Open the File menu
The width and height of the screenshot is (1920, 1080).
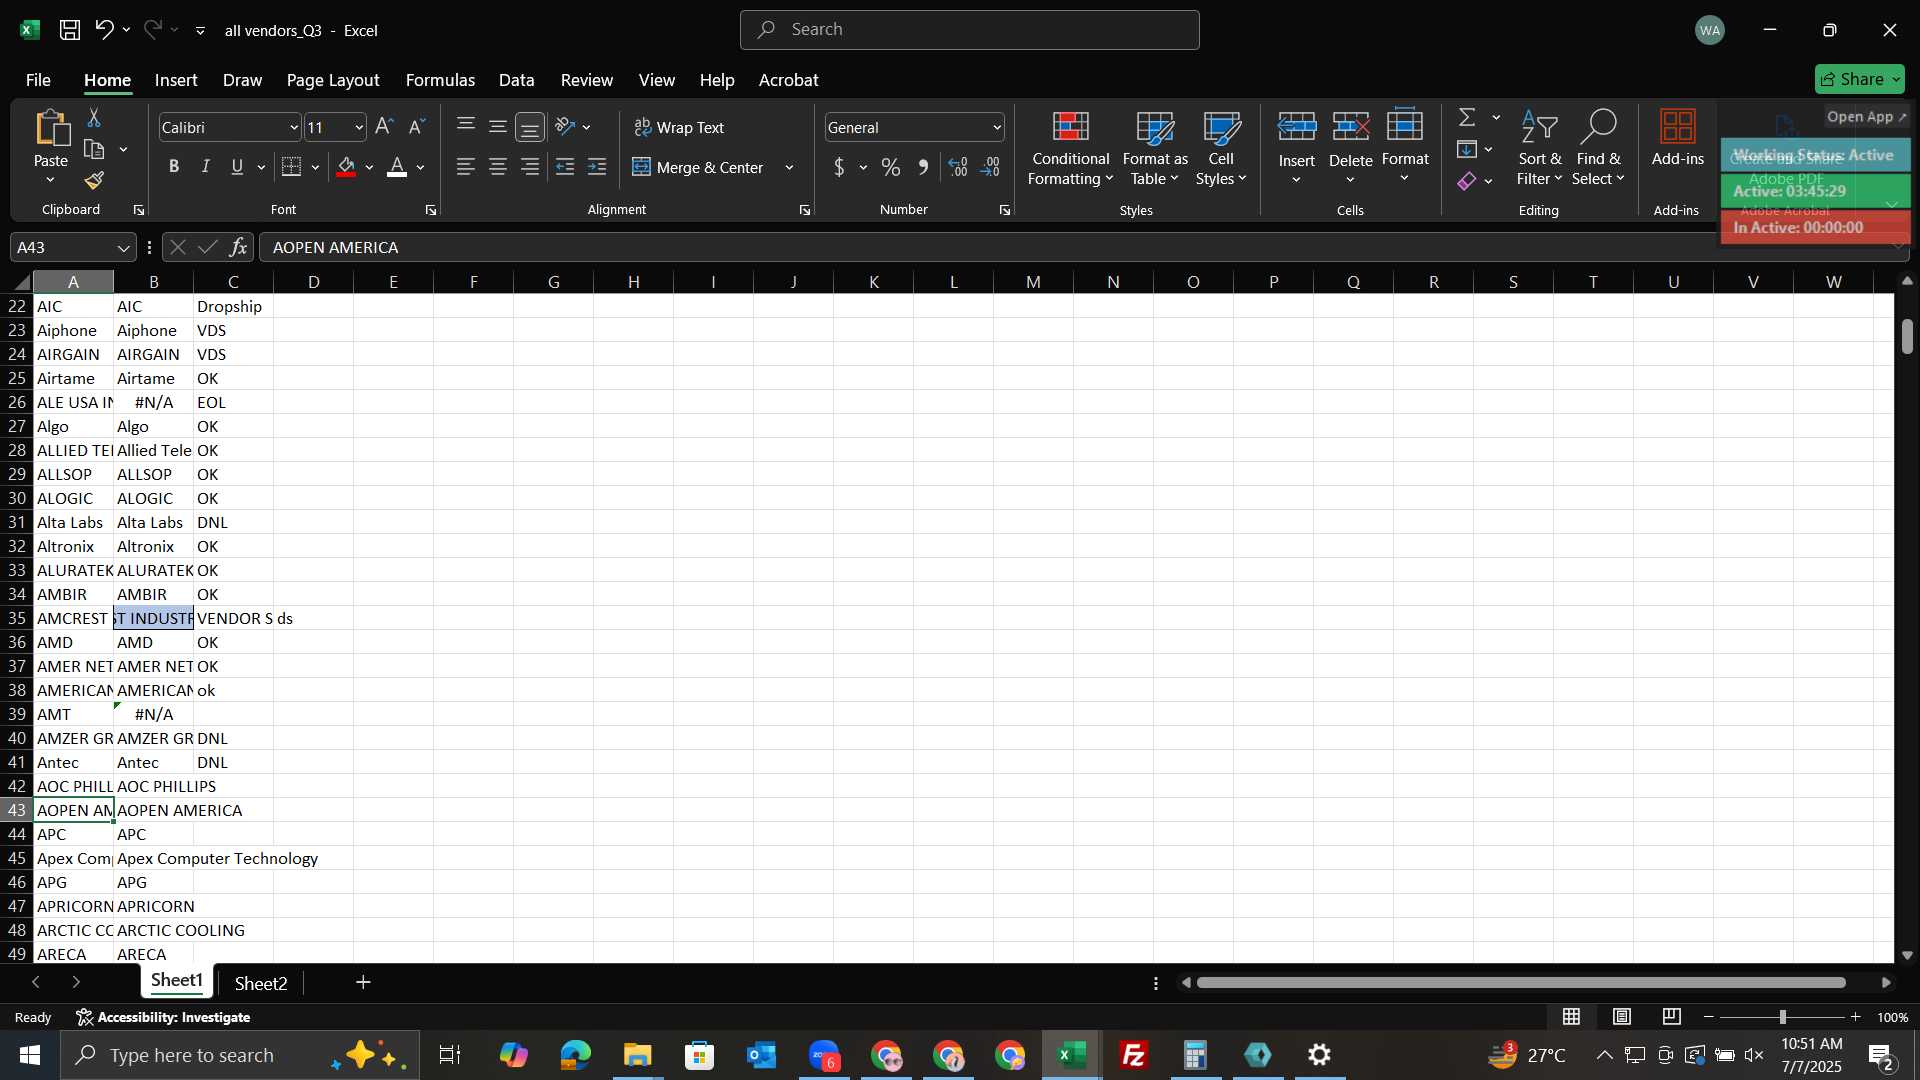coord(38,80)
